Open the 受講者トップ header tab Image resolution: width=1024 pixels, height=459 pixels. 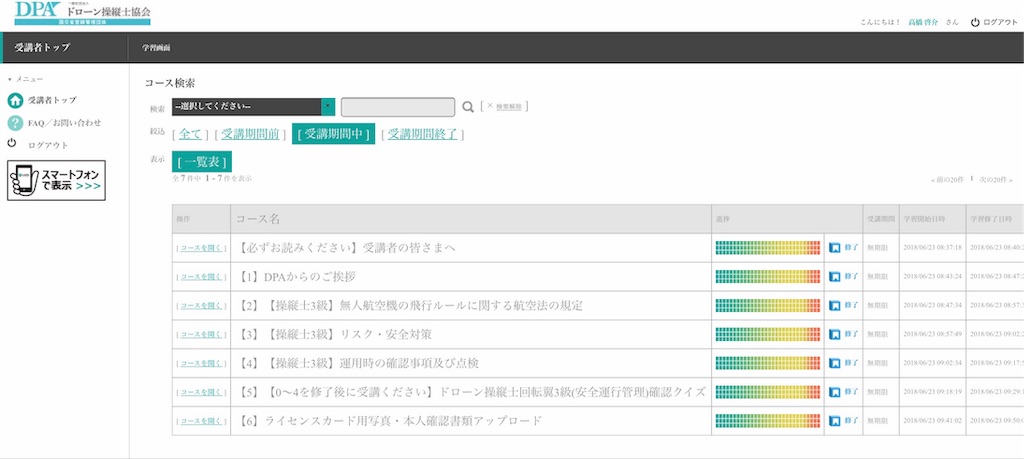(x=42, y=48)
